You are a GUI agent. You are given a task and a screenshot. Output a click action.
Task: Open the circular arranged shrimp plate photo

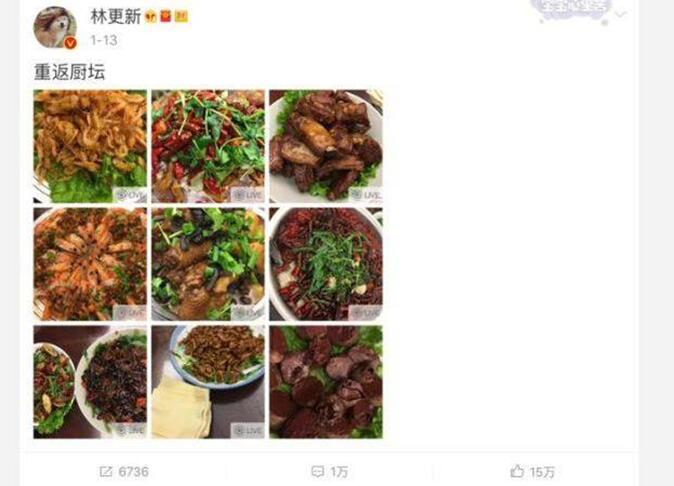point(90,264)
